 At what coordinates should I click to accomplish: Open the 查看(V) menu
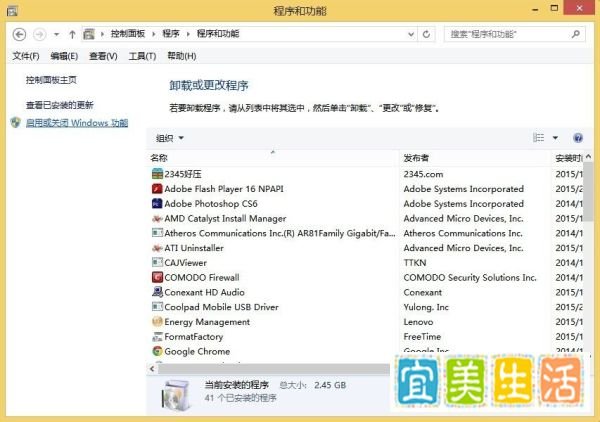click(103, 56)
